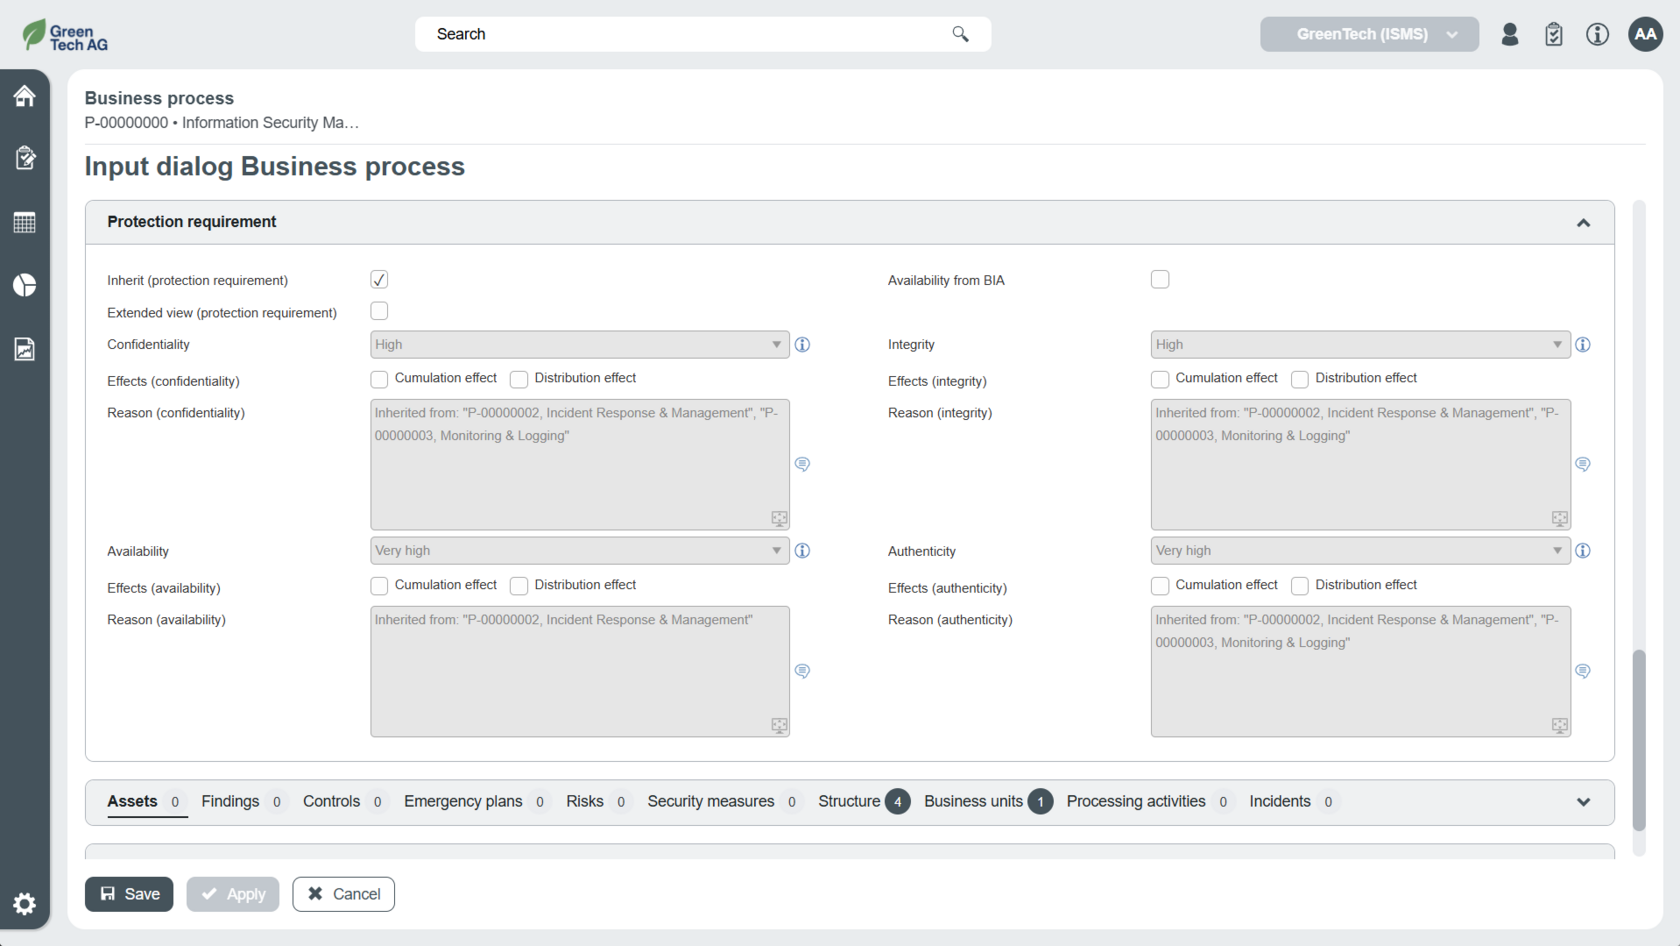Click the Save button

tap(129, 894)
